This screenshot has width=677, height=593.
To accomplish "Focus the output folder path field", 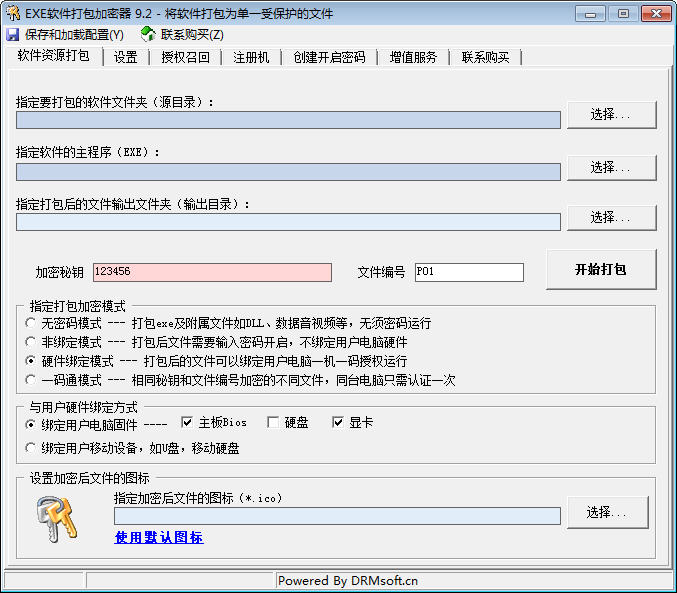I will tap(288, 222).
